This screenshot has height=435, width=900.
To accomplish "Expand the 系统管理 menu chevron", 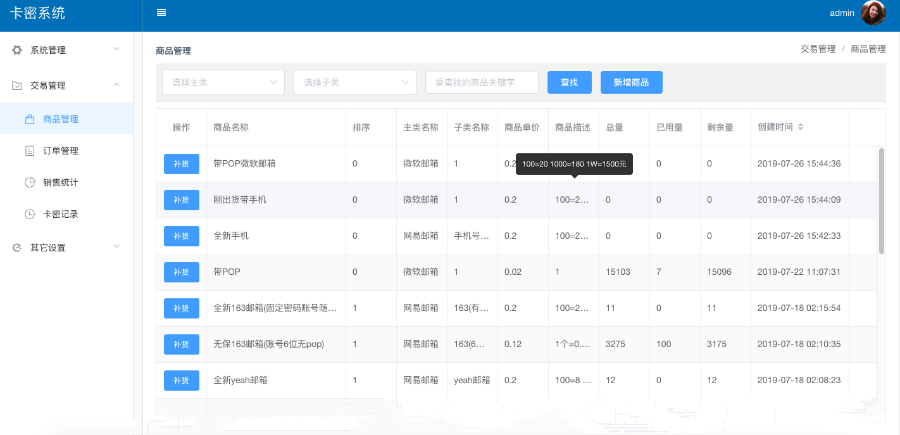I will 116,49.
